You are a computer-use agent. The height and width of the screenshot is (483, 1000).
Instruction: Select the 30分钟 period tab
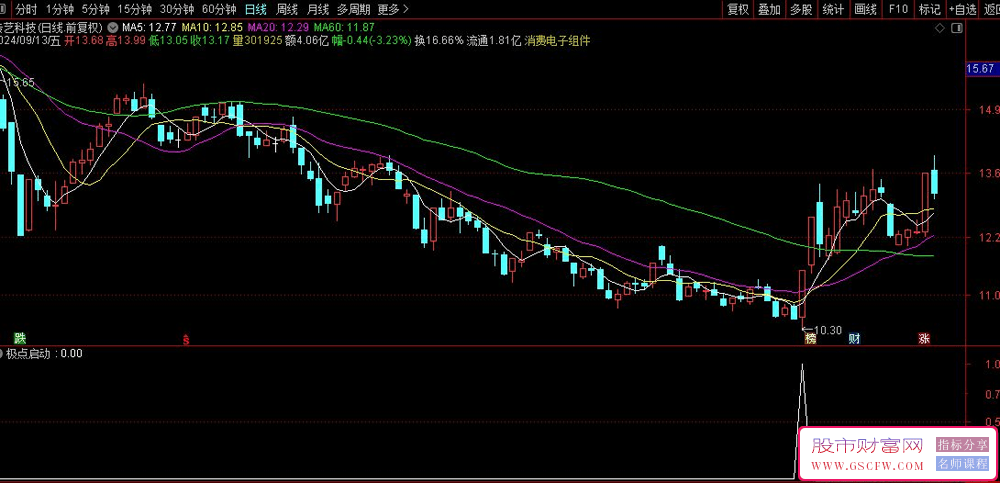(177, 9)
